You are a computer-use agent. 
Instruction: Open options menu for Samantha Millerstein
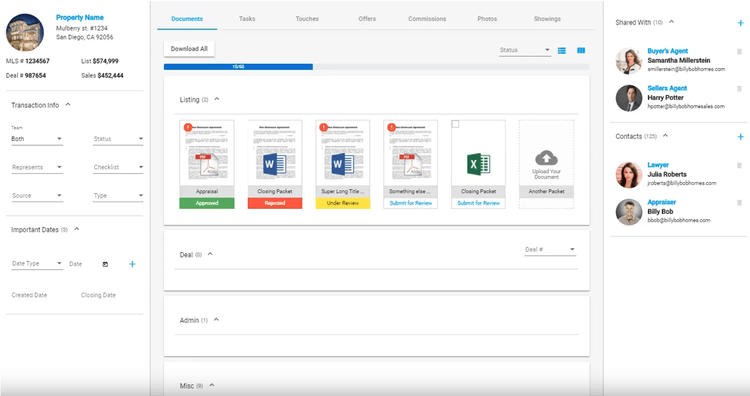pyautogui.click(x=739, y=51)
